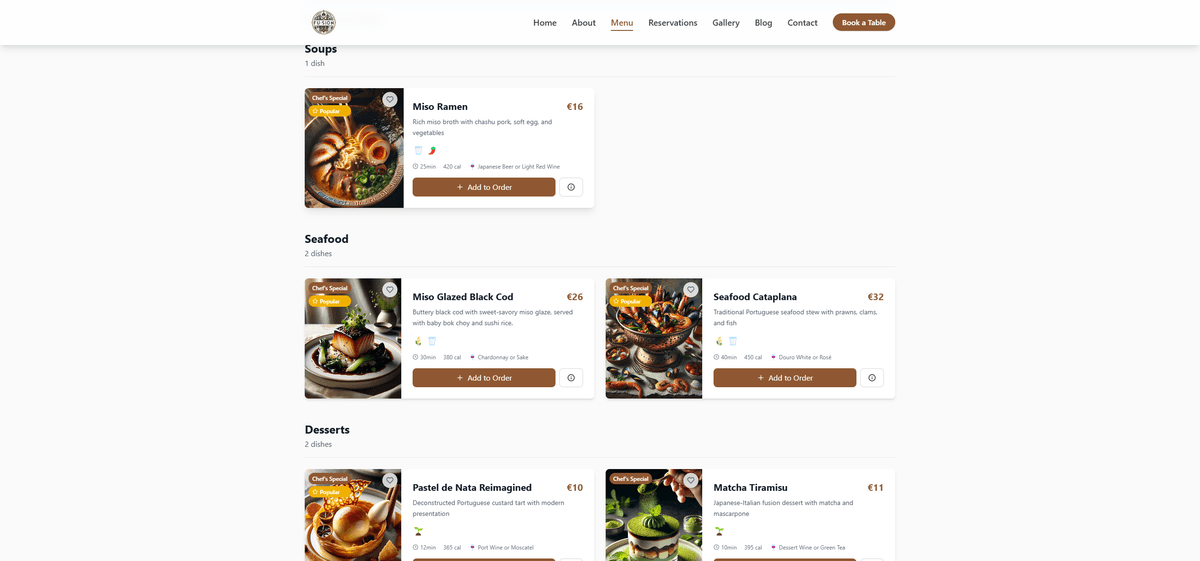The image size is (1200, 561).
Task: Open the Seafood Cataplana info icon
Action: [x=872, y=378]
